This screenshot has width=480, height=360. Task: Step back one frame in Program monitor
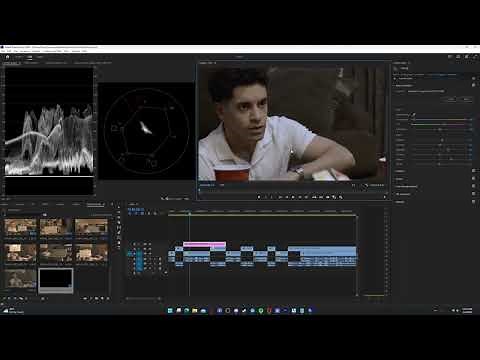click(x=286, y=197)
